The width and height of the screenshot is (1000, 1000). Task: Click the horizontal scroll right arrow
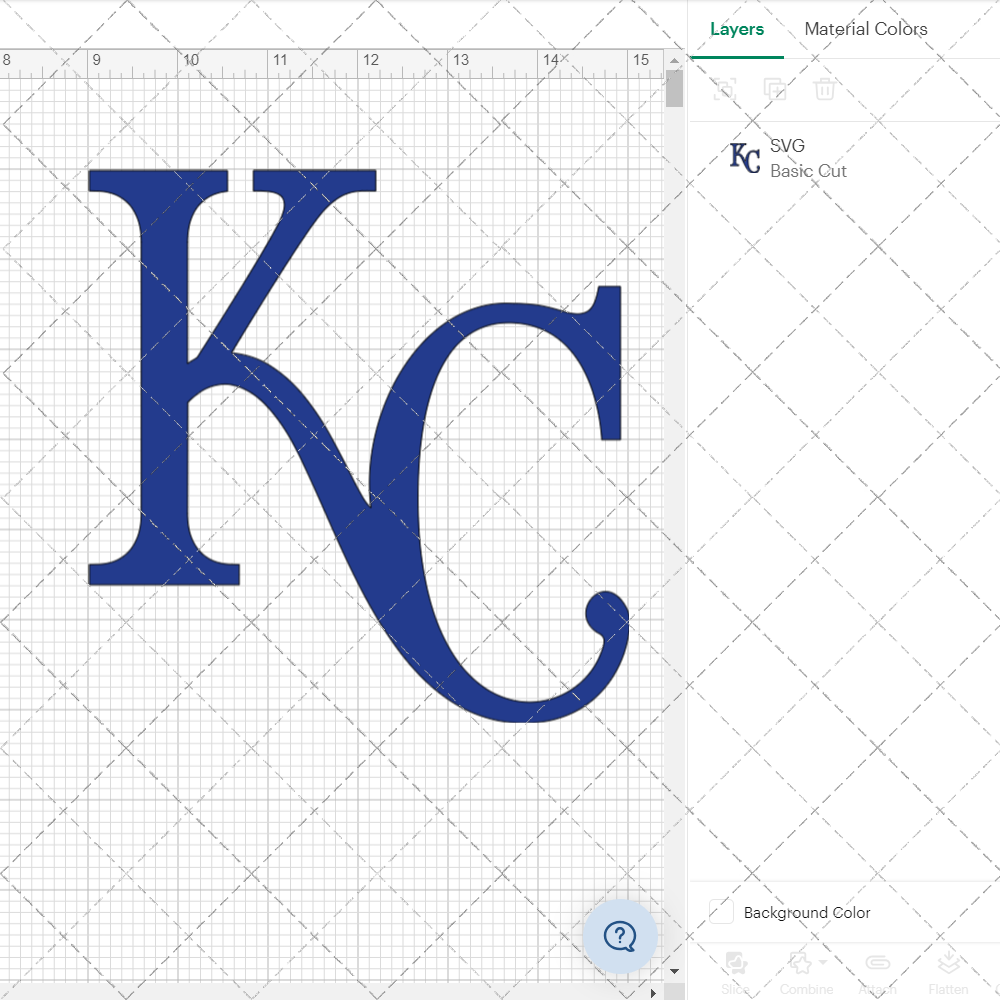tap(653, 993)
